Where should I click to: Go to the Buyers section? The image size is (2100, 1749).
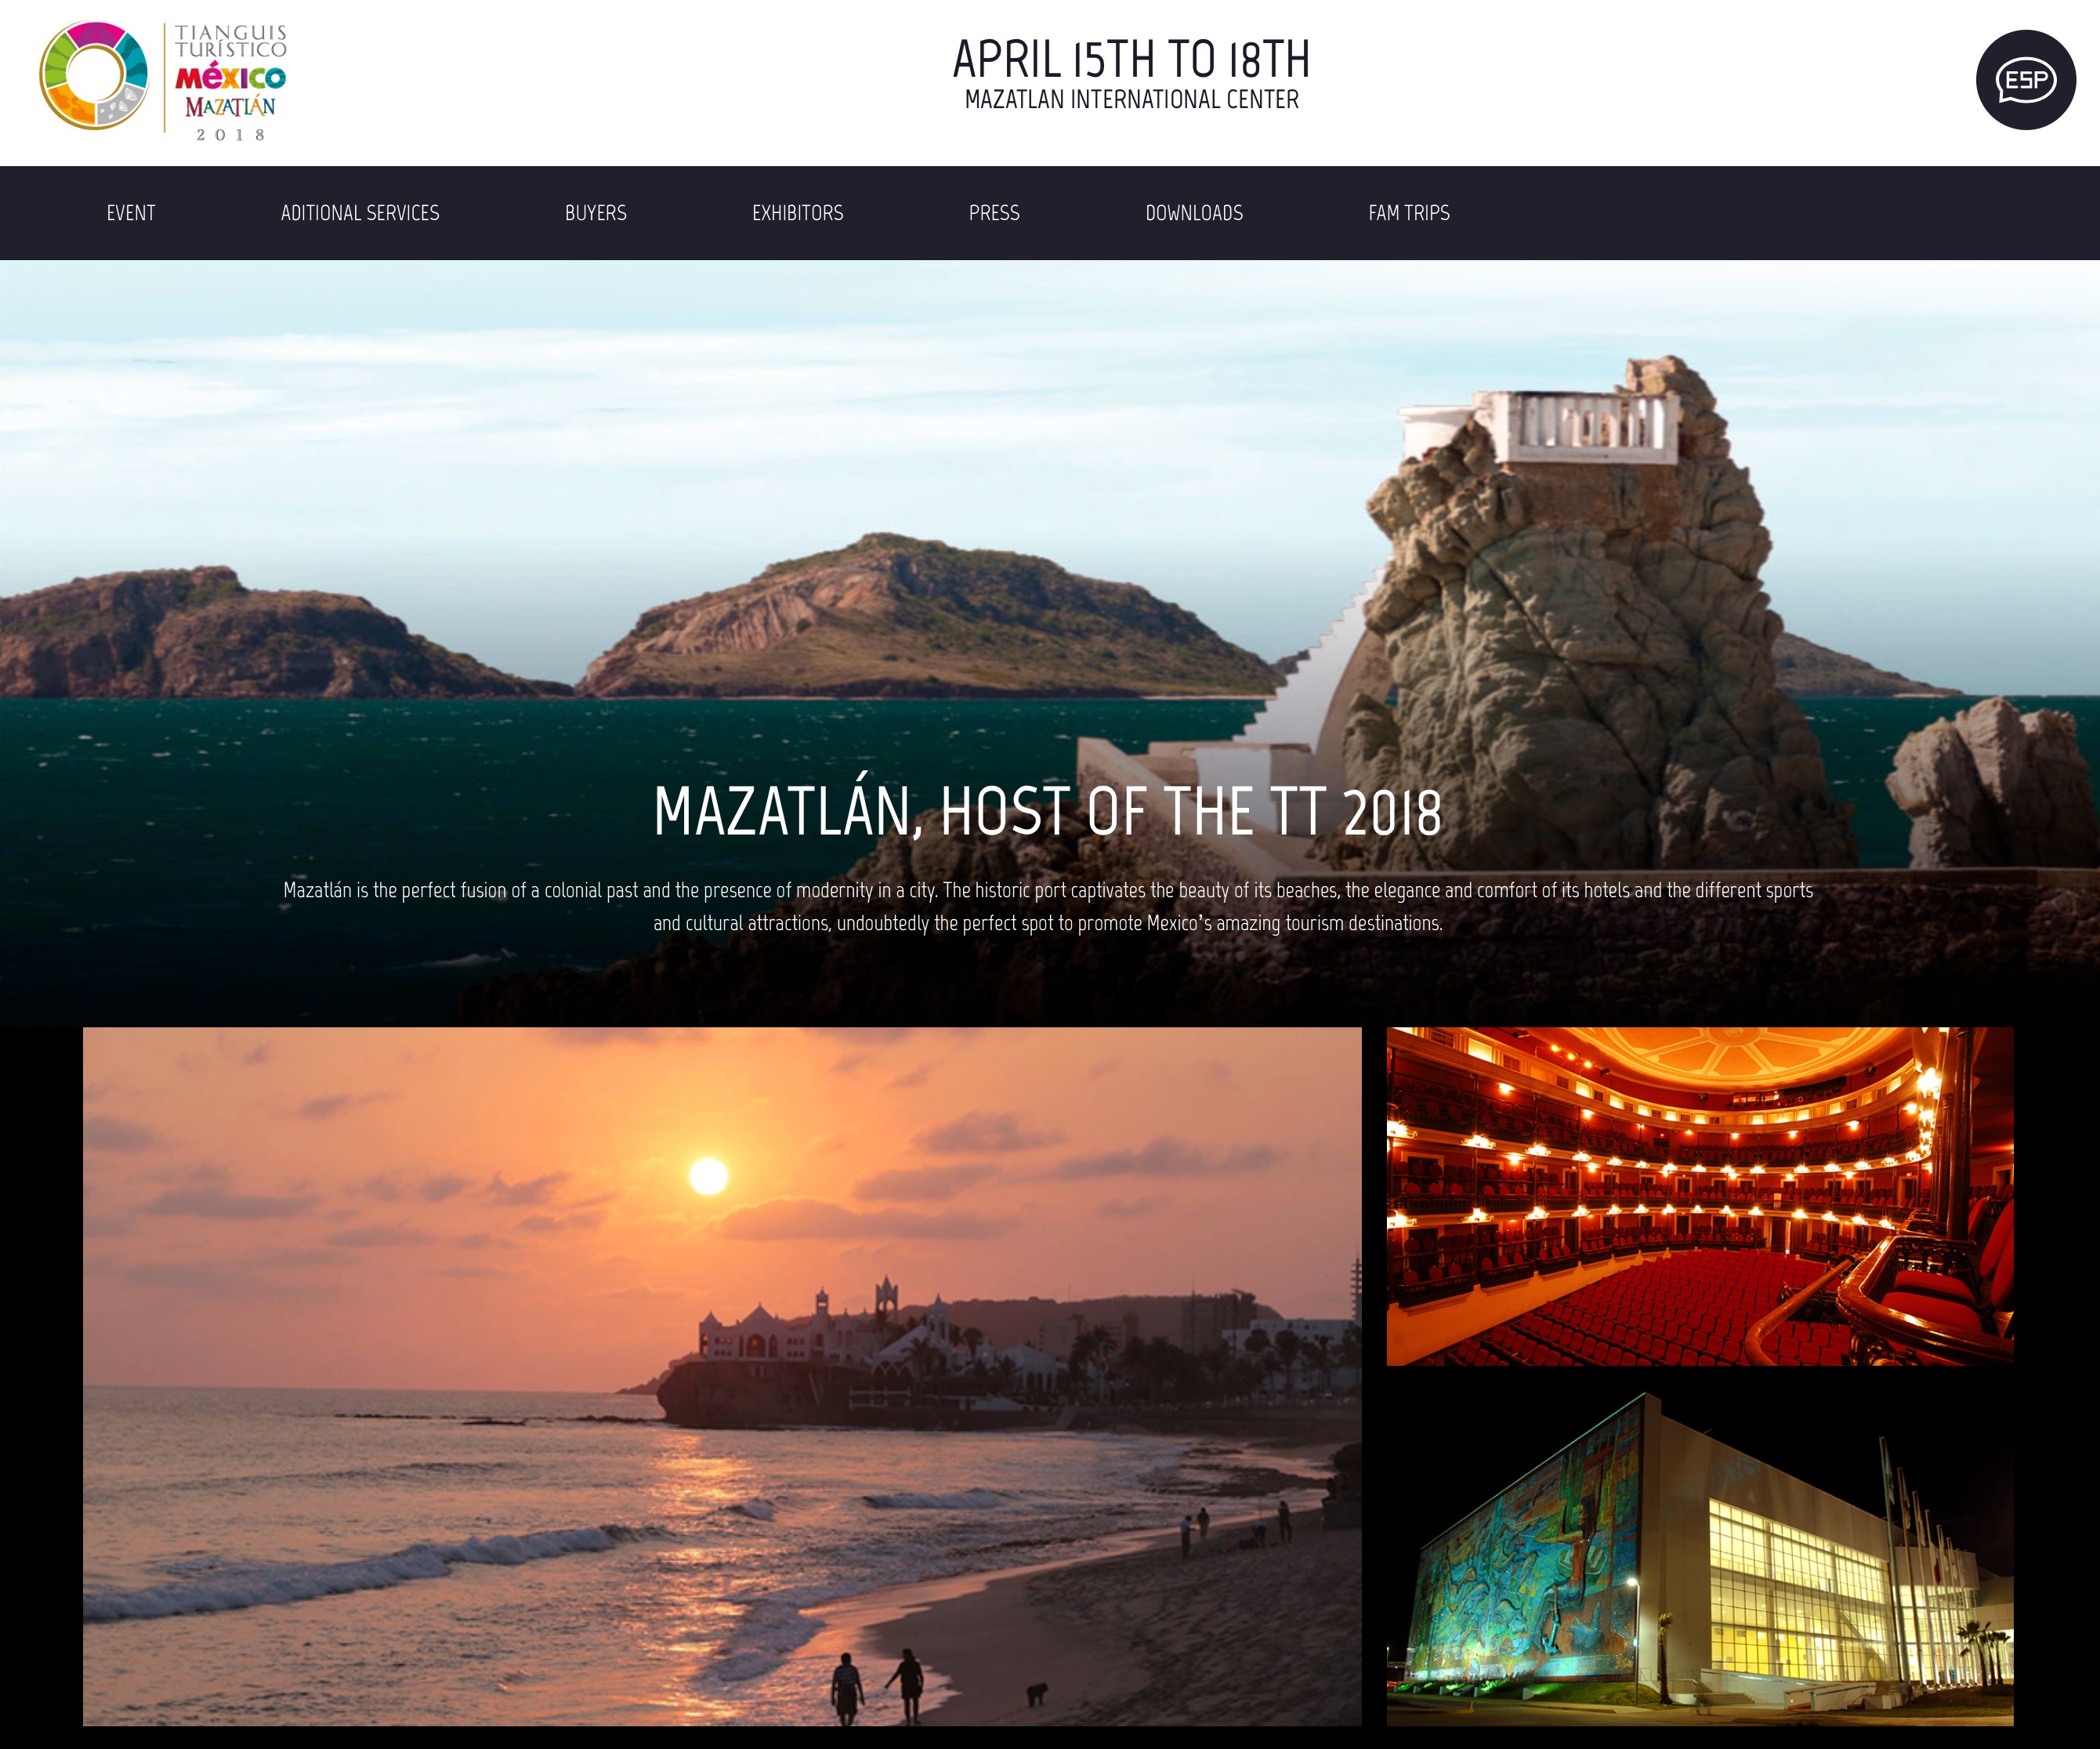coord(595,213)
